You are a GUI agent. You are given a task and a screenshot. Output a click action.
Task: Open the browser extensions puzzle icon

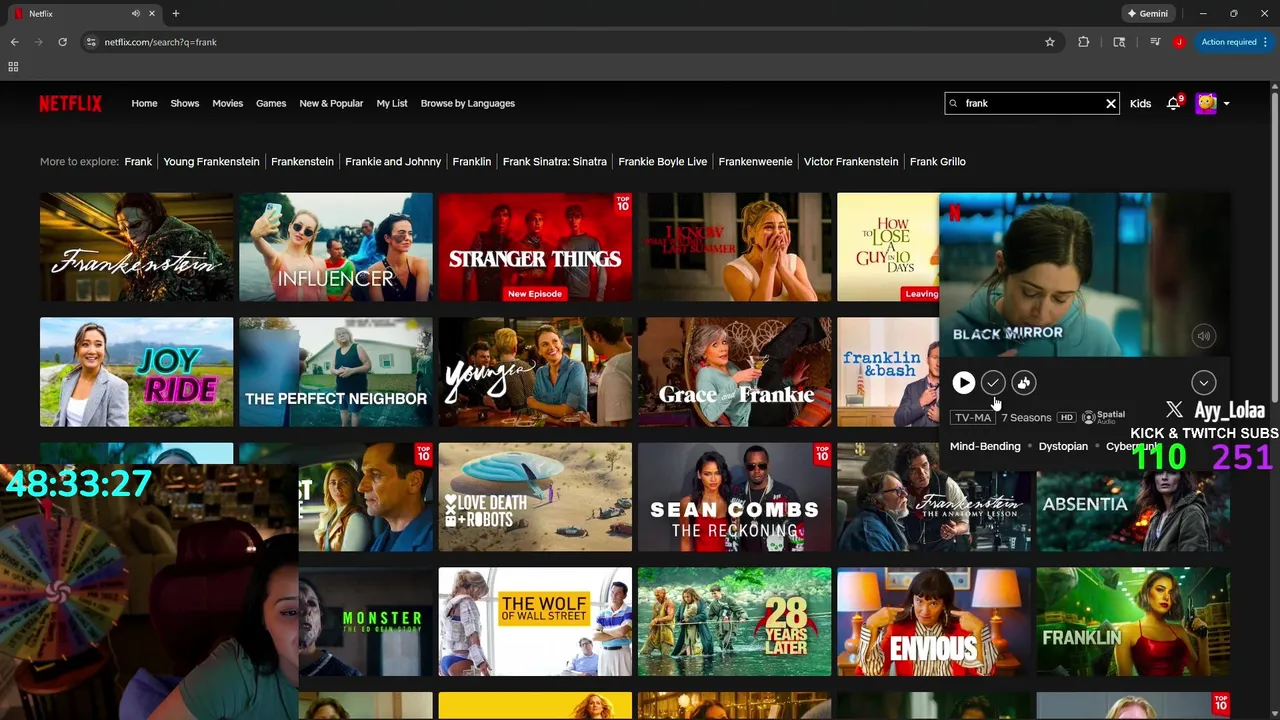pos(1083,42)
